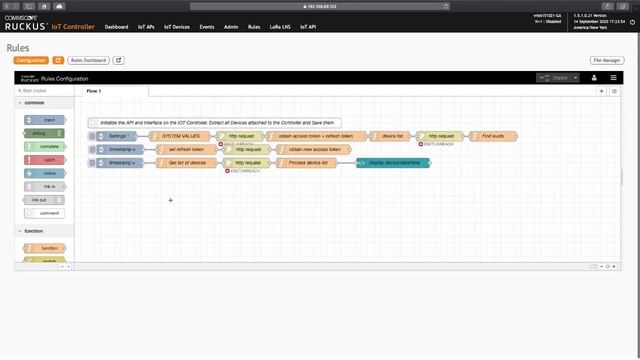640x360 pixels.
Task: Add a new flow with plus icon
Action: click(601, 91)
